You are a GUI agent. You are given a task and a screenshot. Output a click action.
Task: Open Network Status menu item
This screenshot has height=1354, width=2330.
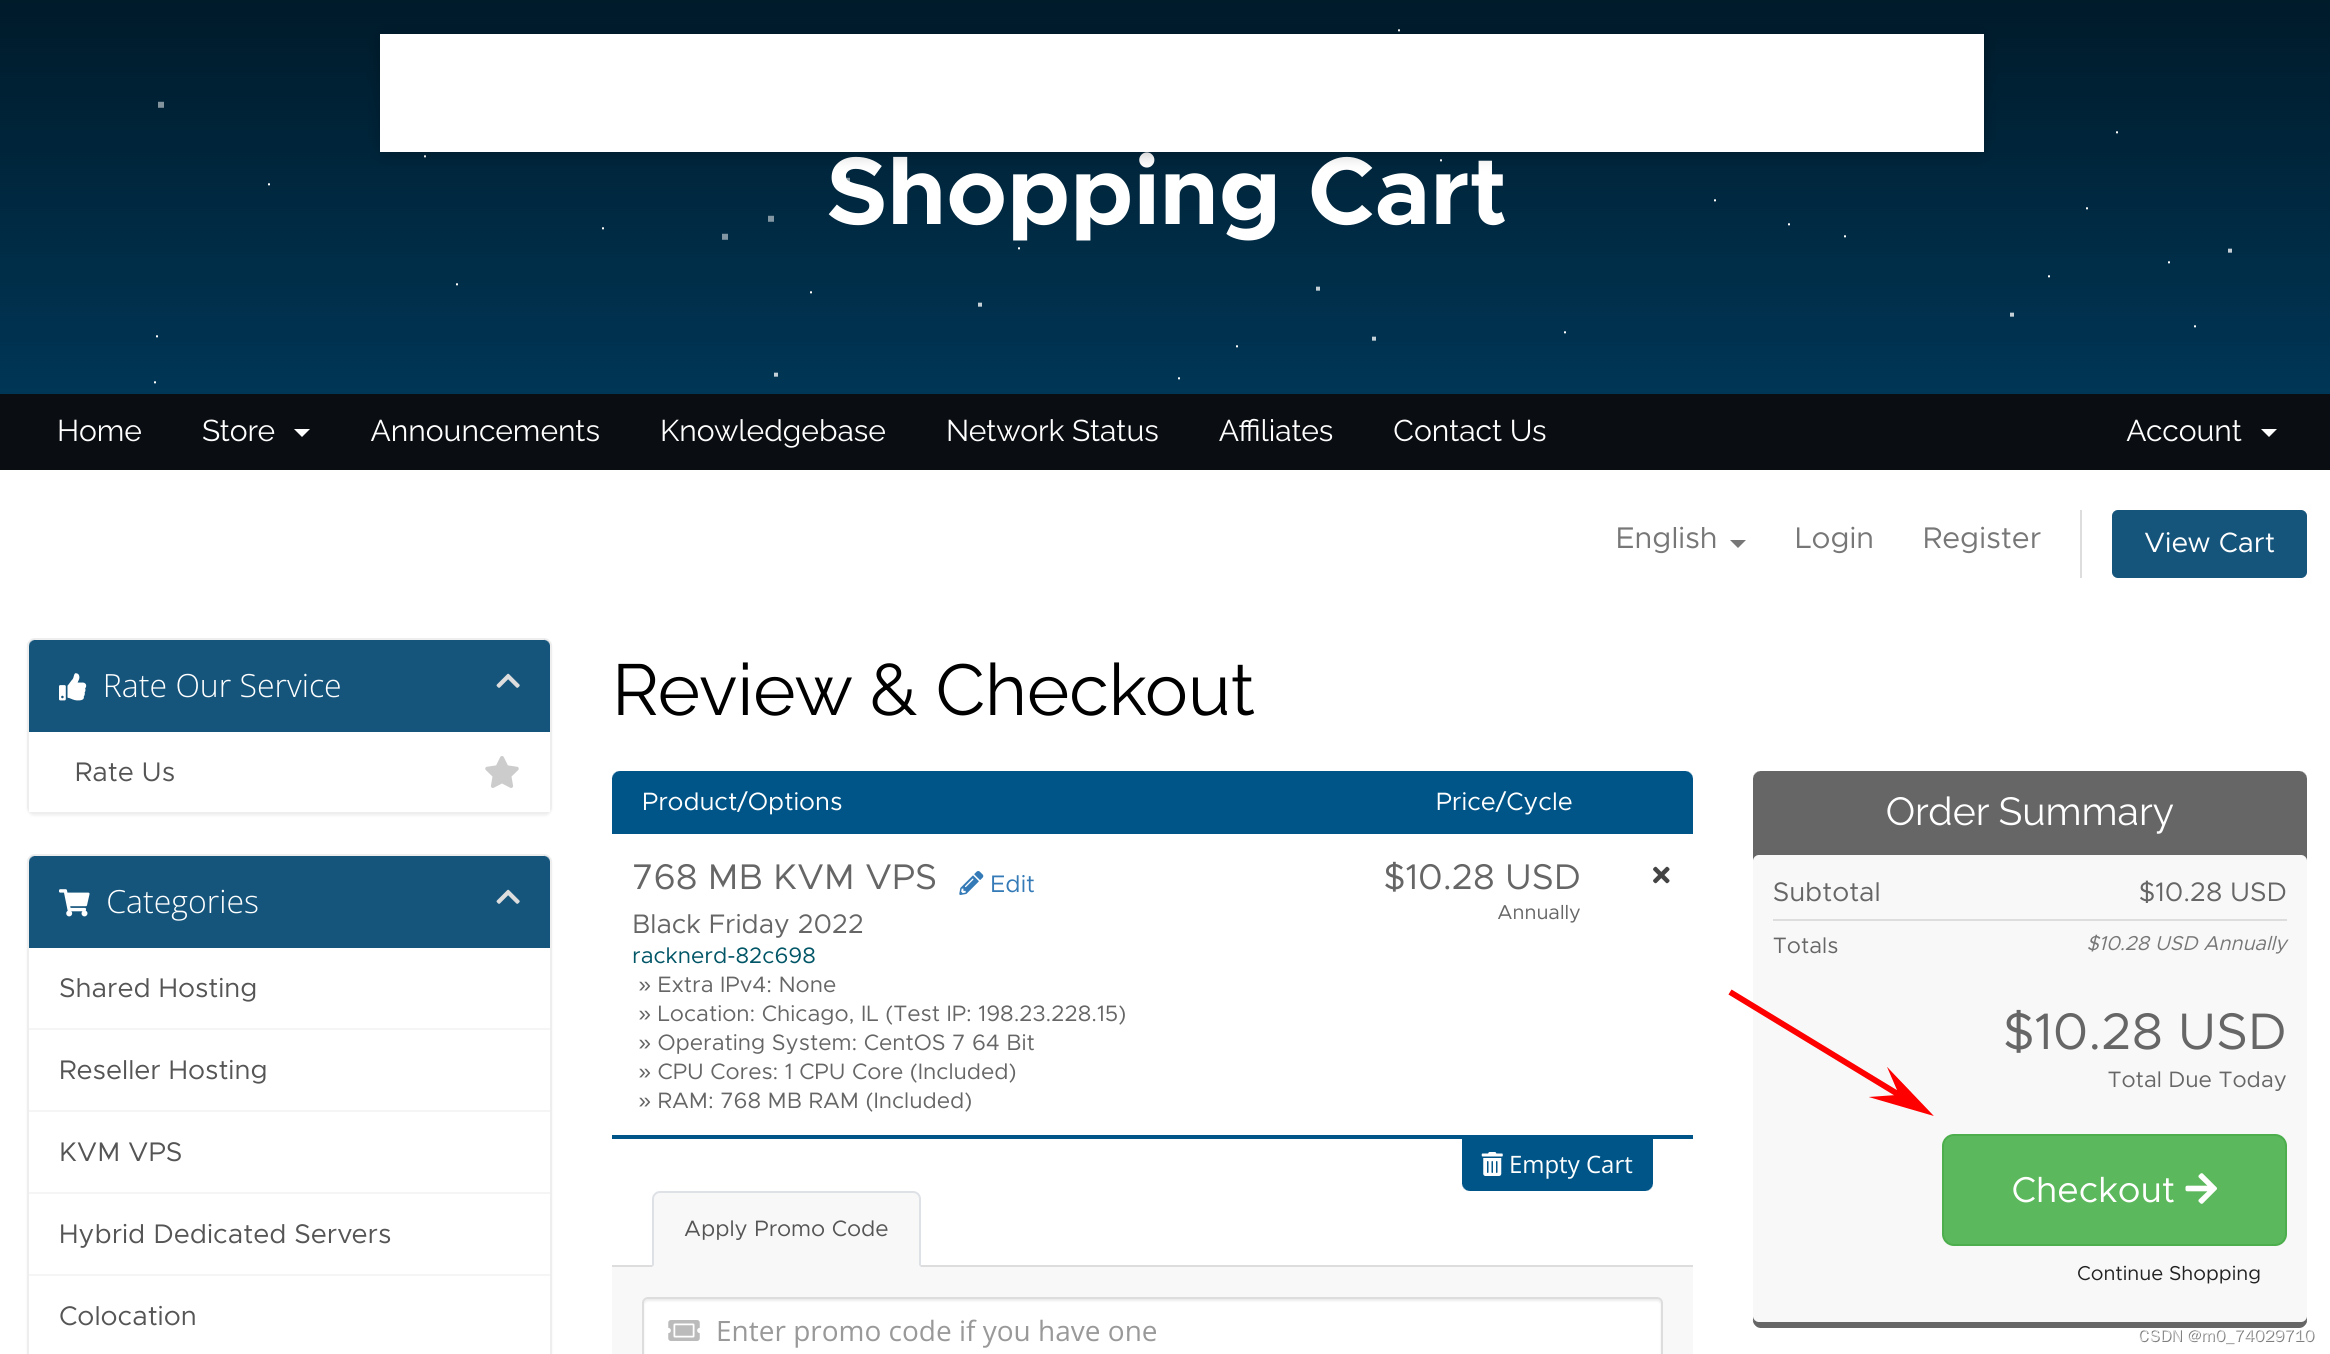pyautogui.click(x=1051, y=431)
